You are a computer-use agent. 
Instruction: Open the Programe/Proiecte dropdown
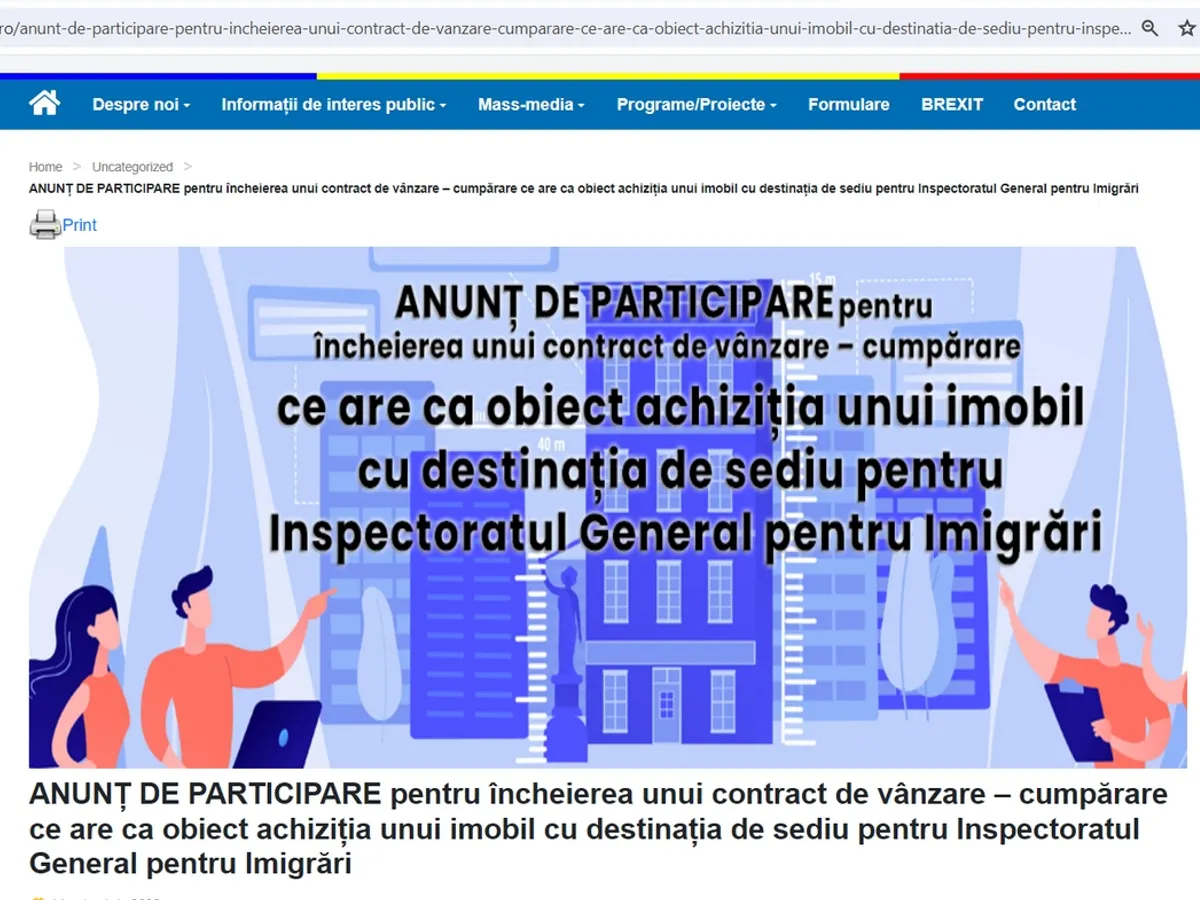696,104
